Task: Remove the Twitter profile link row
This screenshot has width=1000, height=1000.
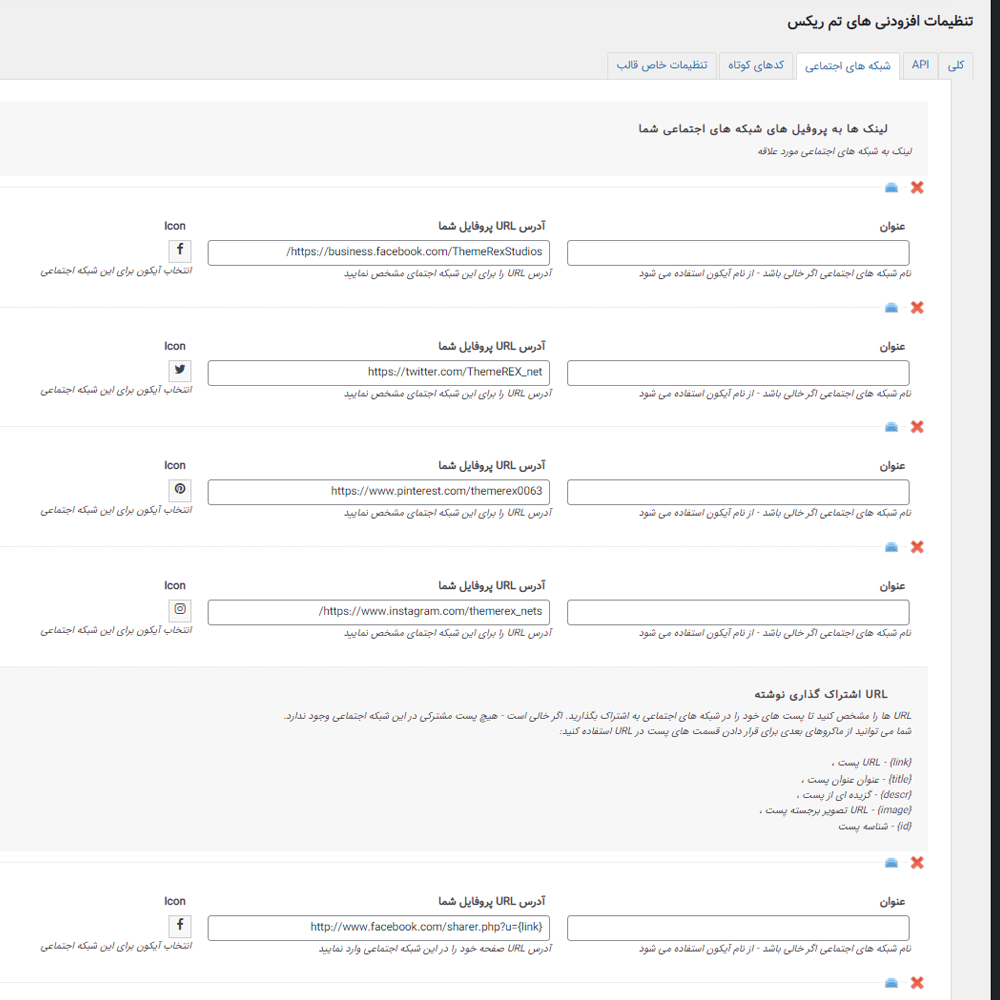Action: (916, 307)
